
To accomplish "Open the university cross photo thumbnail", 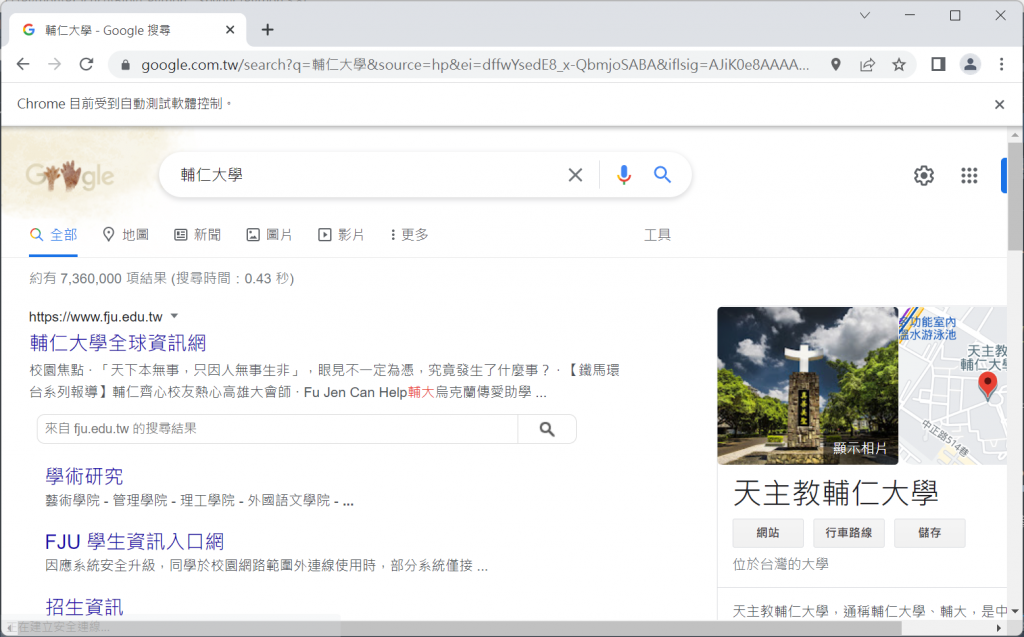I will [x=807, y=385].
